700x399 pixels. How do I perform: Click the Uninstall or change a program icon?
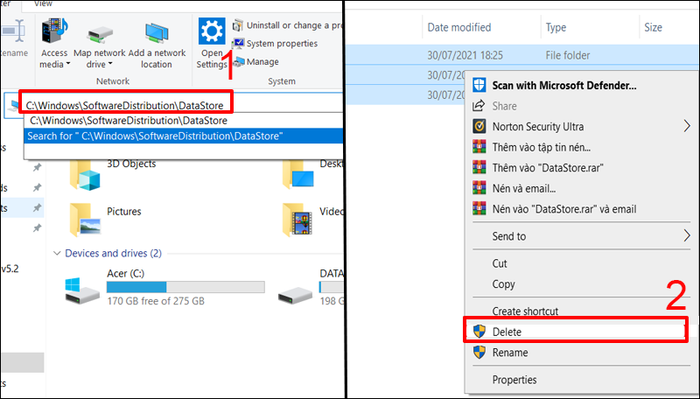coord(238,25)
